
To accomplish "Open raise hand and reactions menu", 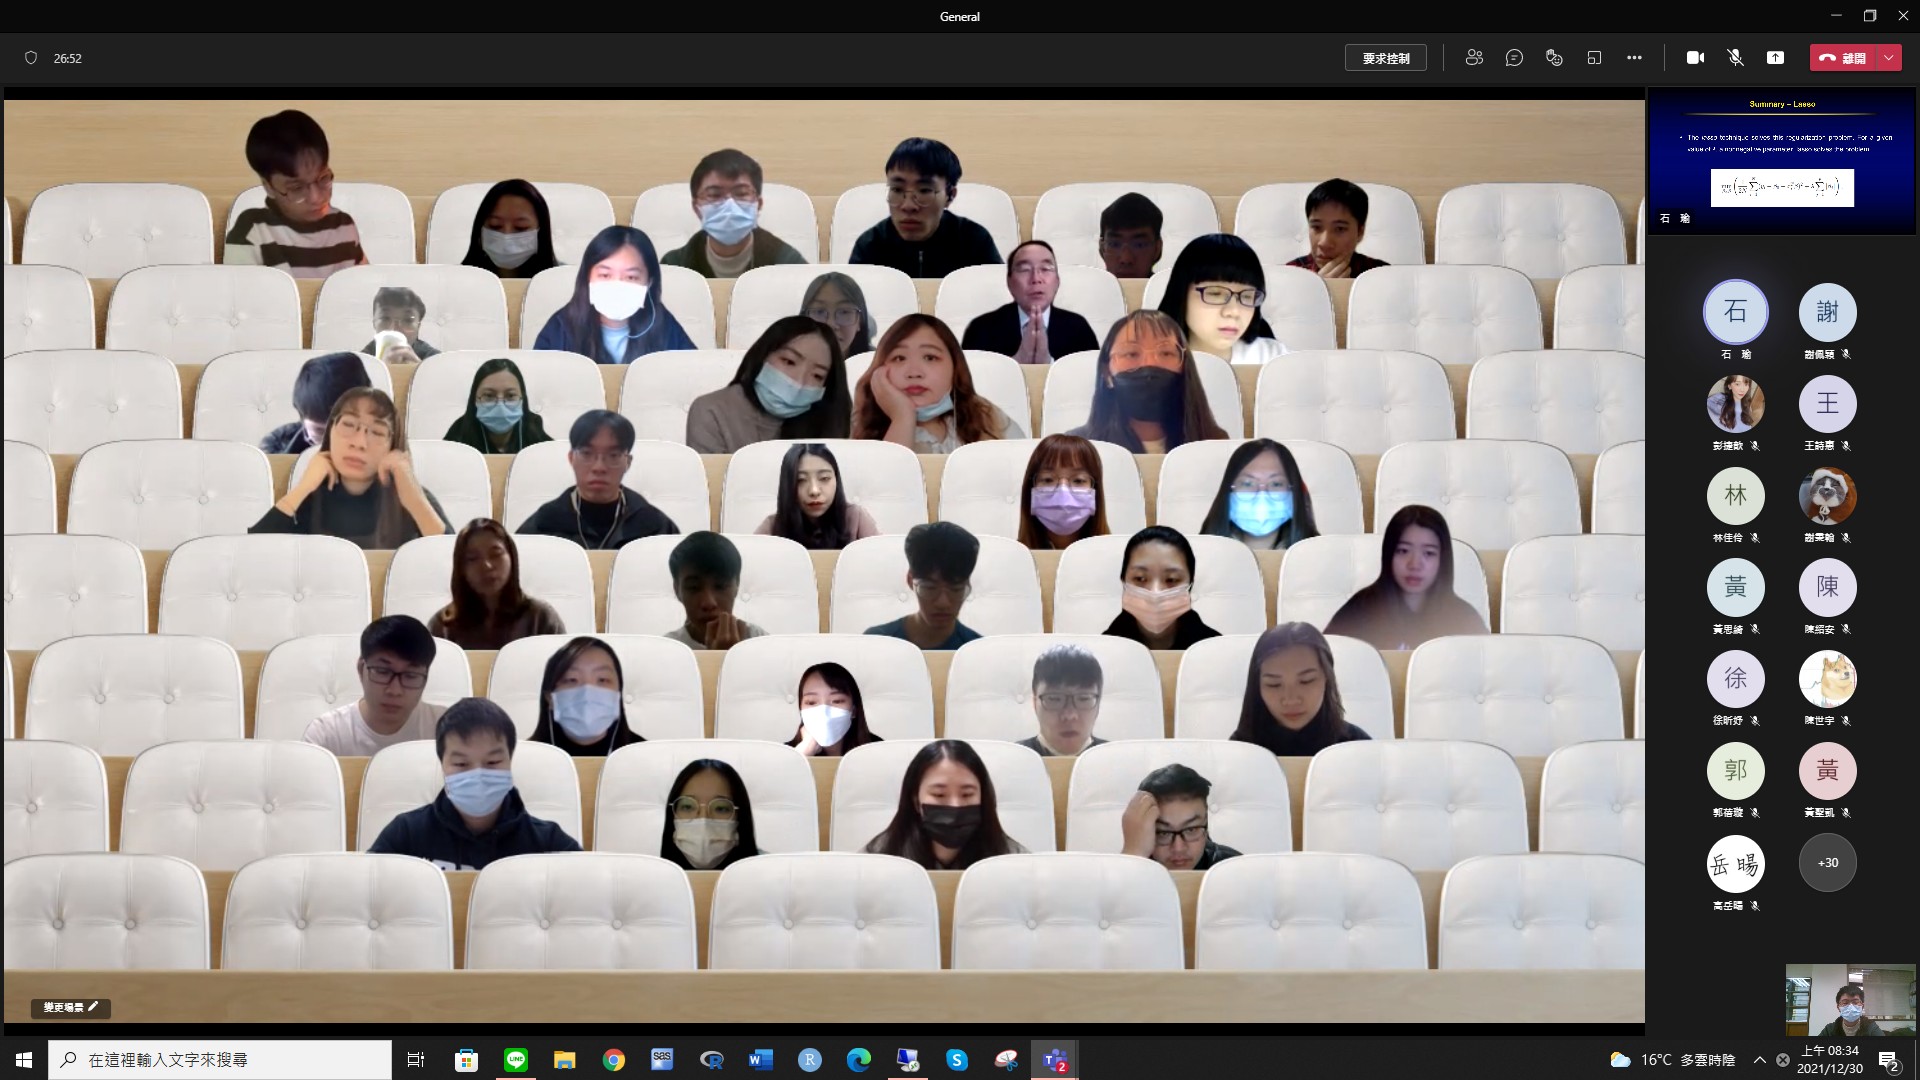I will [1554, 58].
